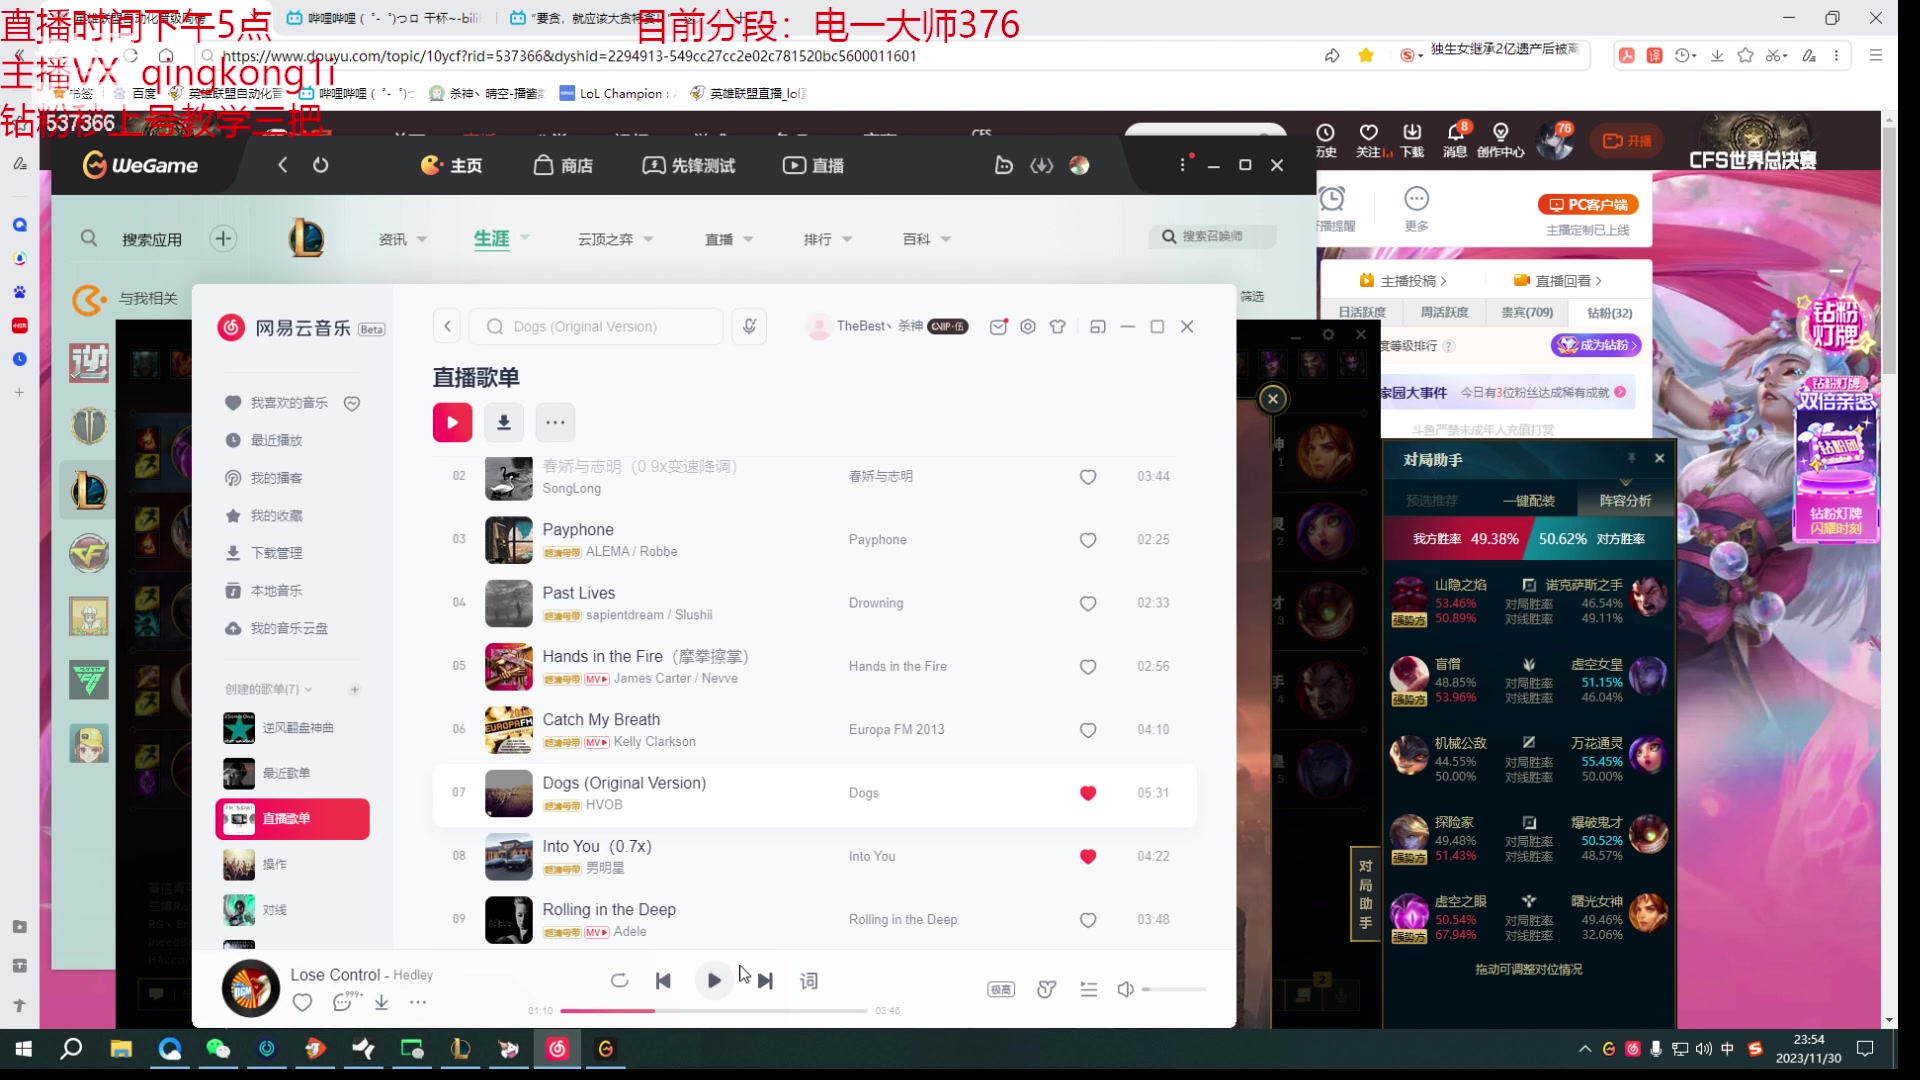
Task: Open Douyu 消息 notifications bell
Action: point(1455,140)
